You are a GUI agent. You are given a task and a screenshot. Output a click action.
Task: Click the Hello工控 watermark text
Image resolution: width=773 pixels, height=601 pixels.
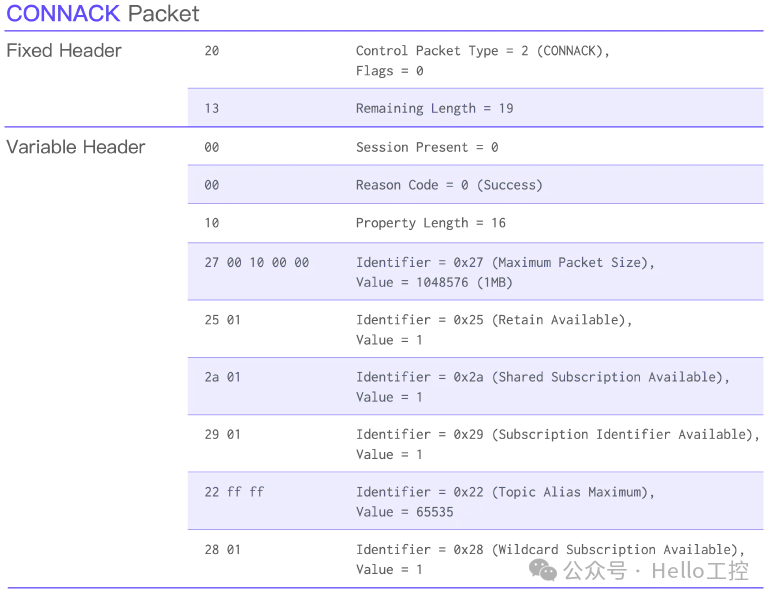point(701,571)
